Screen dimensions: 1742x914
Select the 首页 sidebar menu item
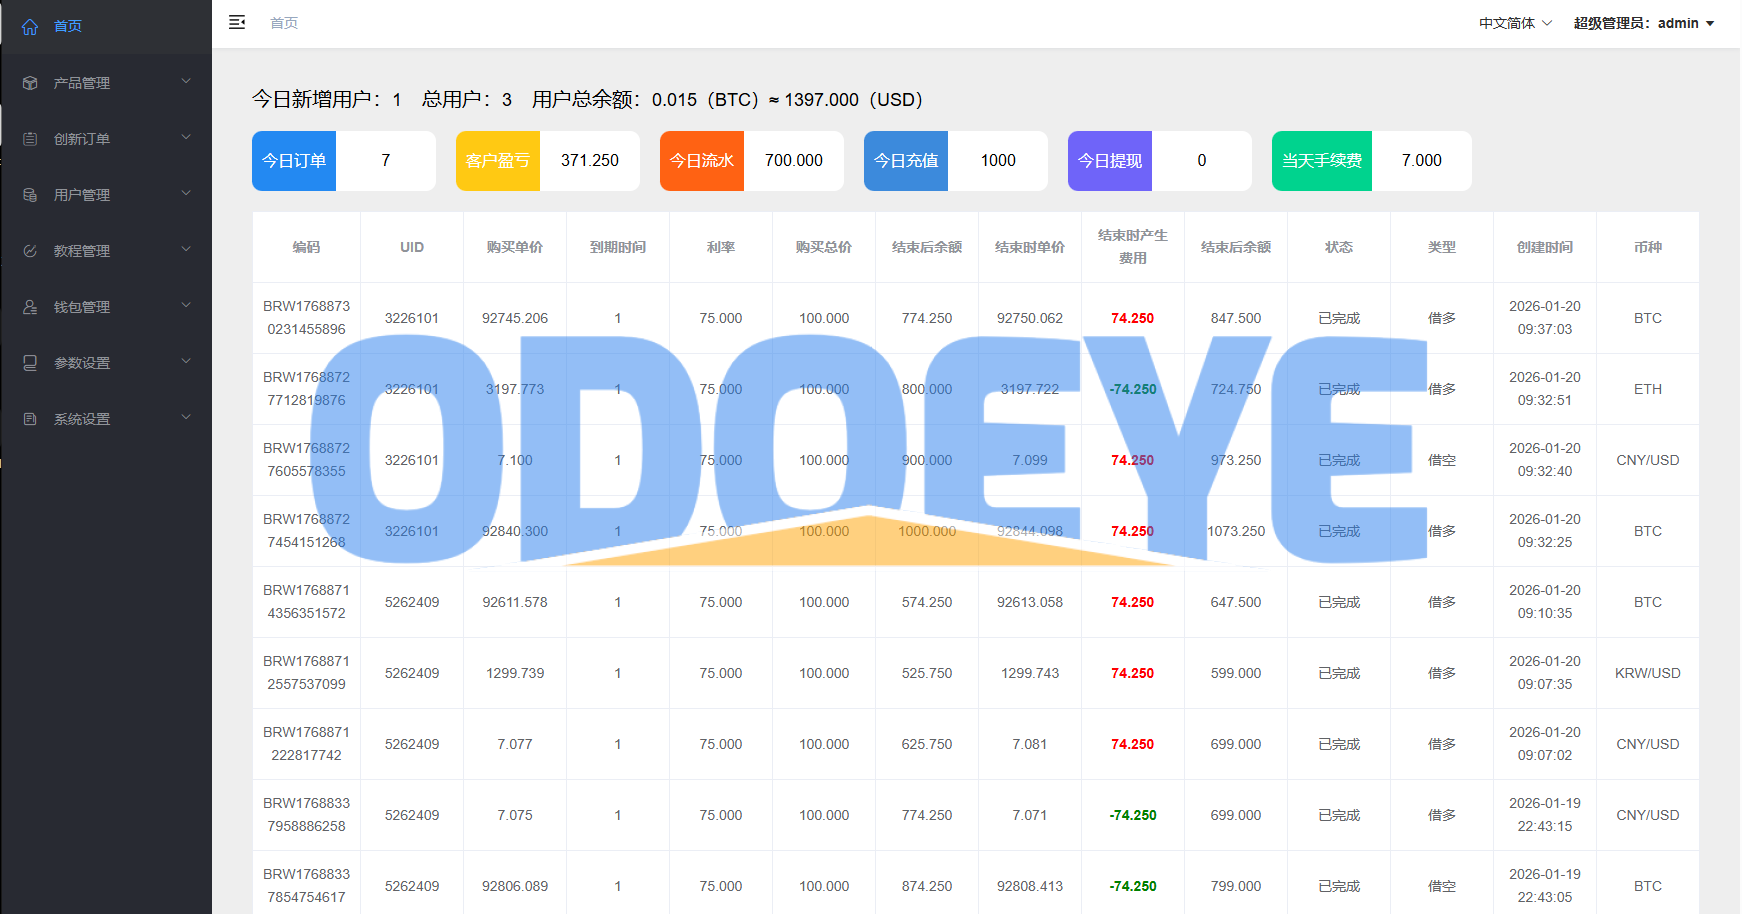coord(68,26)
